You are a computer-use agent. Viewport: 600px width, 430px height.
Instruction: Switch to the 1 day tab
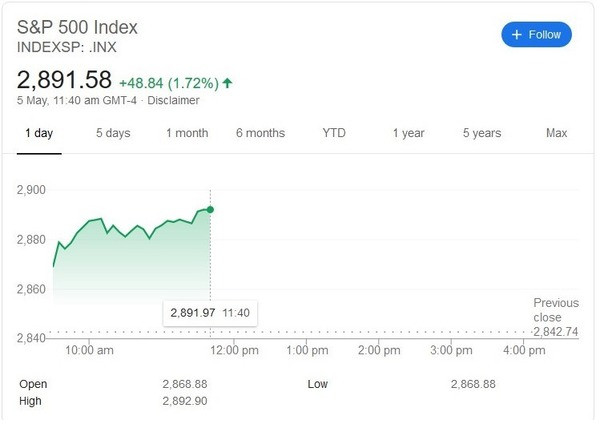coord(39,133)
